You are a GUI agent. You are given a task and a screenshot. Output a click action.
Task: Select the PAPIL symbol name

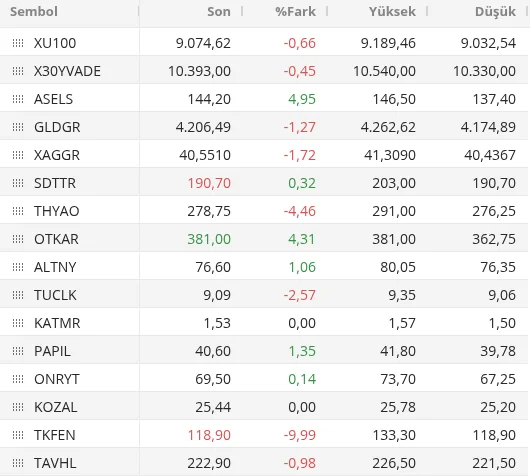[52, 351]
